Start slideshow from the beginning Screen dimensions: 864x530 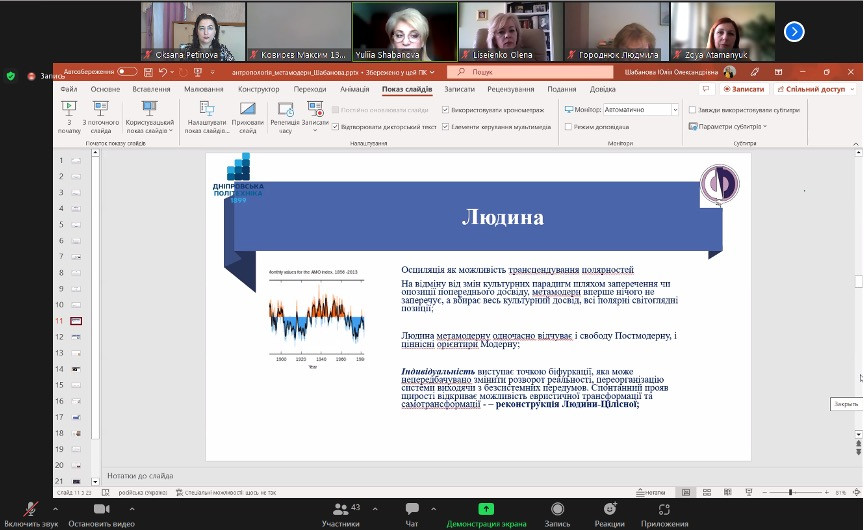pyautogui.click(x=68, y=117)
